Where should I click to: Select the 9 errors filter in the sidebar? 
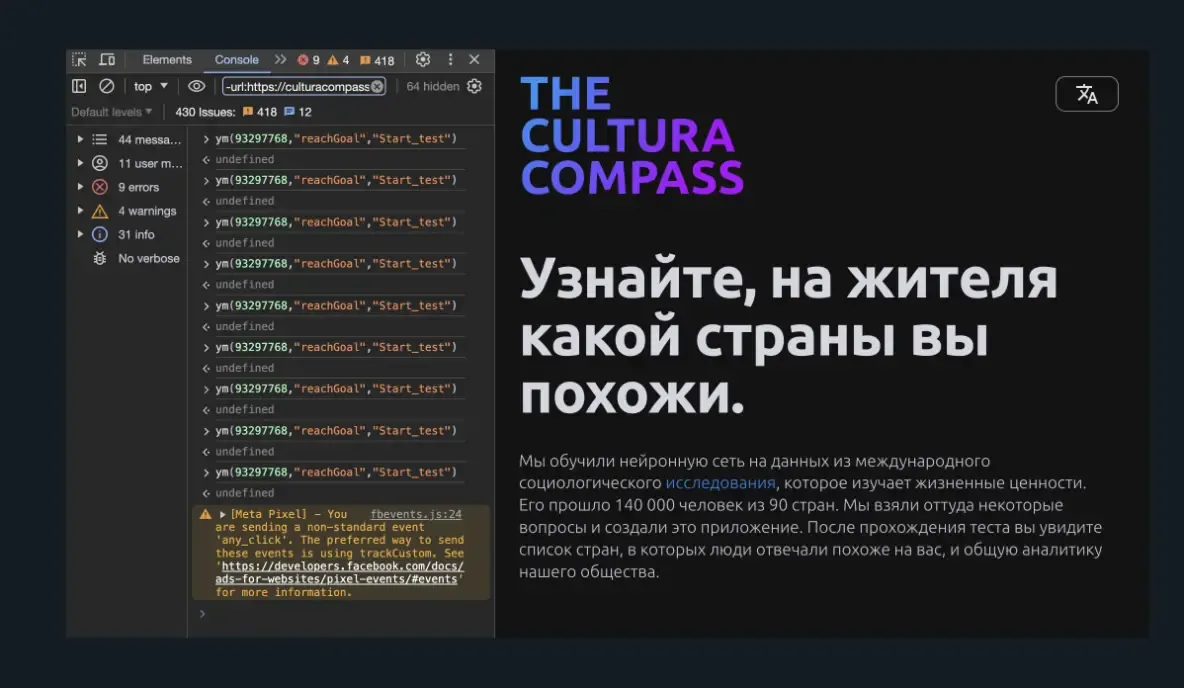[x=140, y=187]
